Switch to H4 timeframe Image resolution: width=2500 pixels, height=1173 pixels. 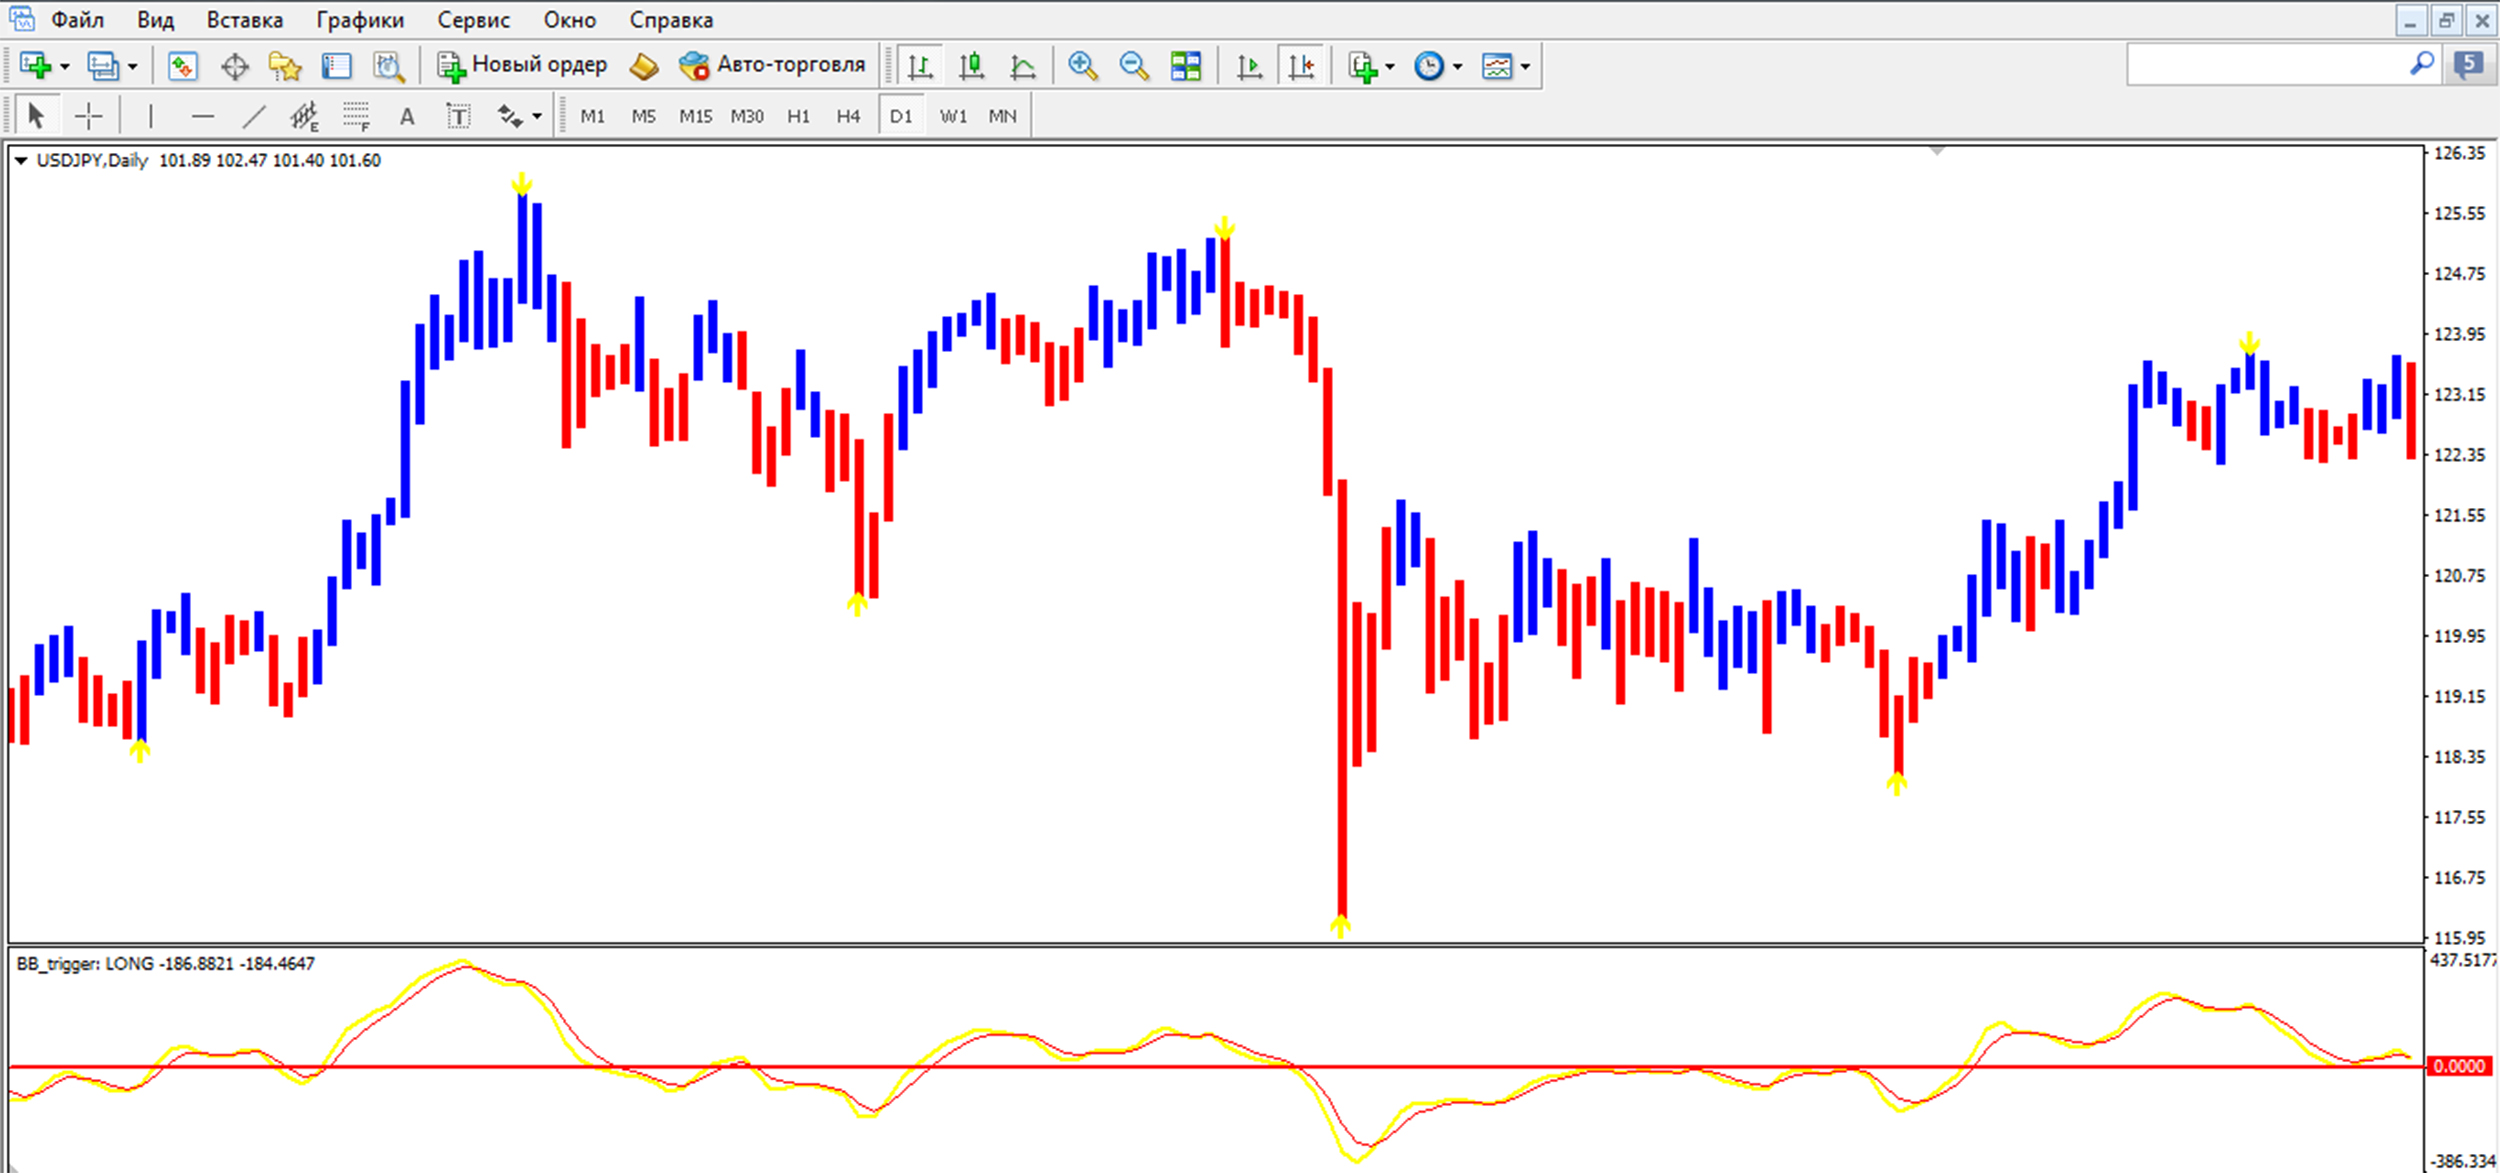click(848, 117)
